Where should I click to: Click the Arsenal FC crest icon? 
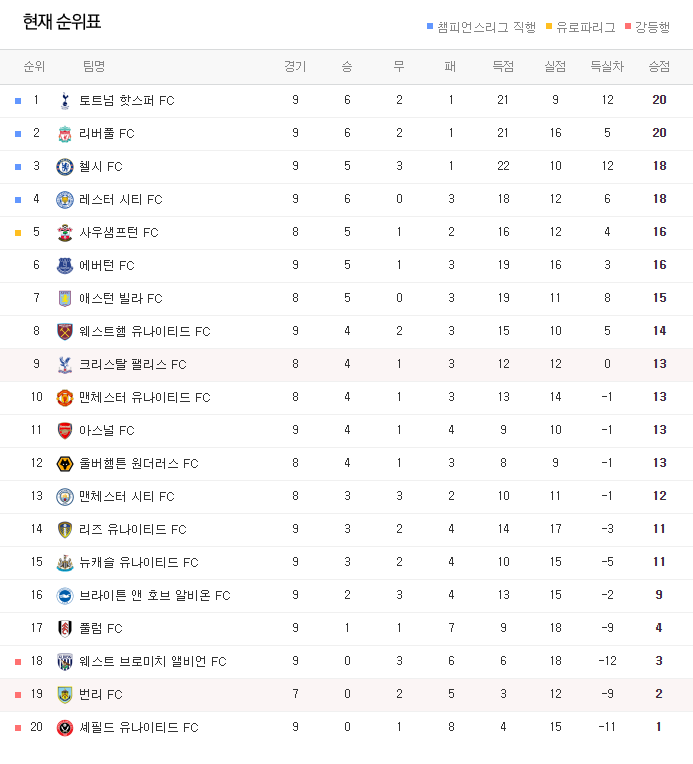pos(65,431)
